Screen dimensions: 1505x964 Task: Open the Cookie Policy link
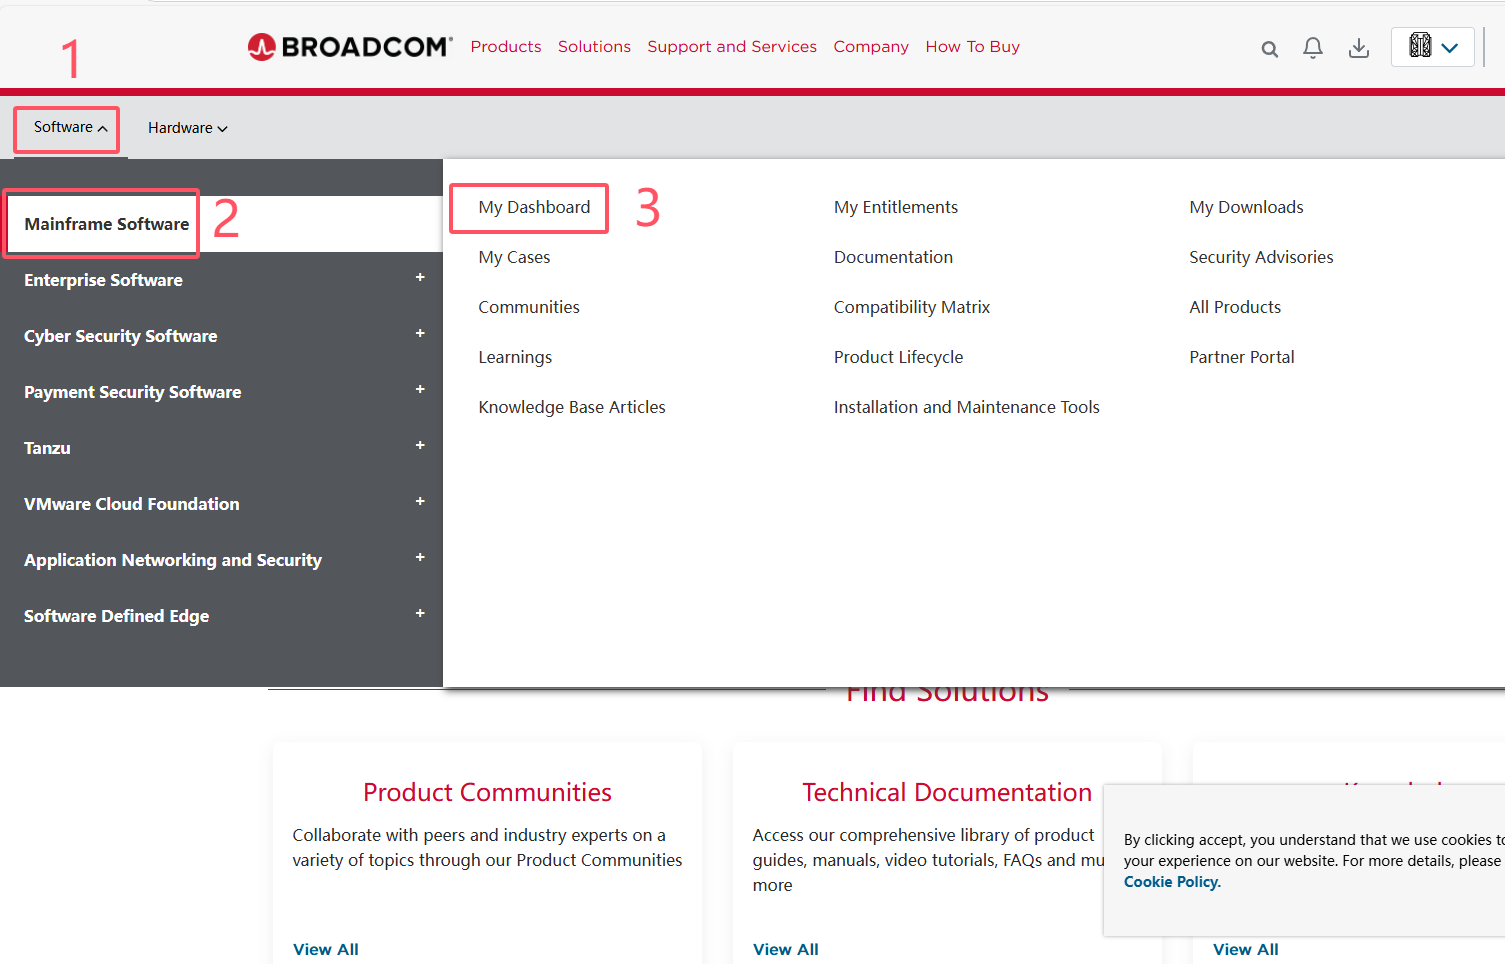tap(1172, 882)
